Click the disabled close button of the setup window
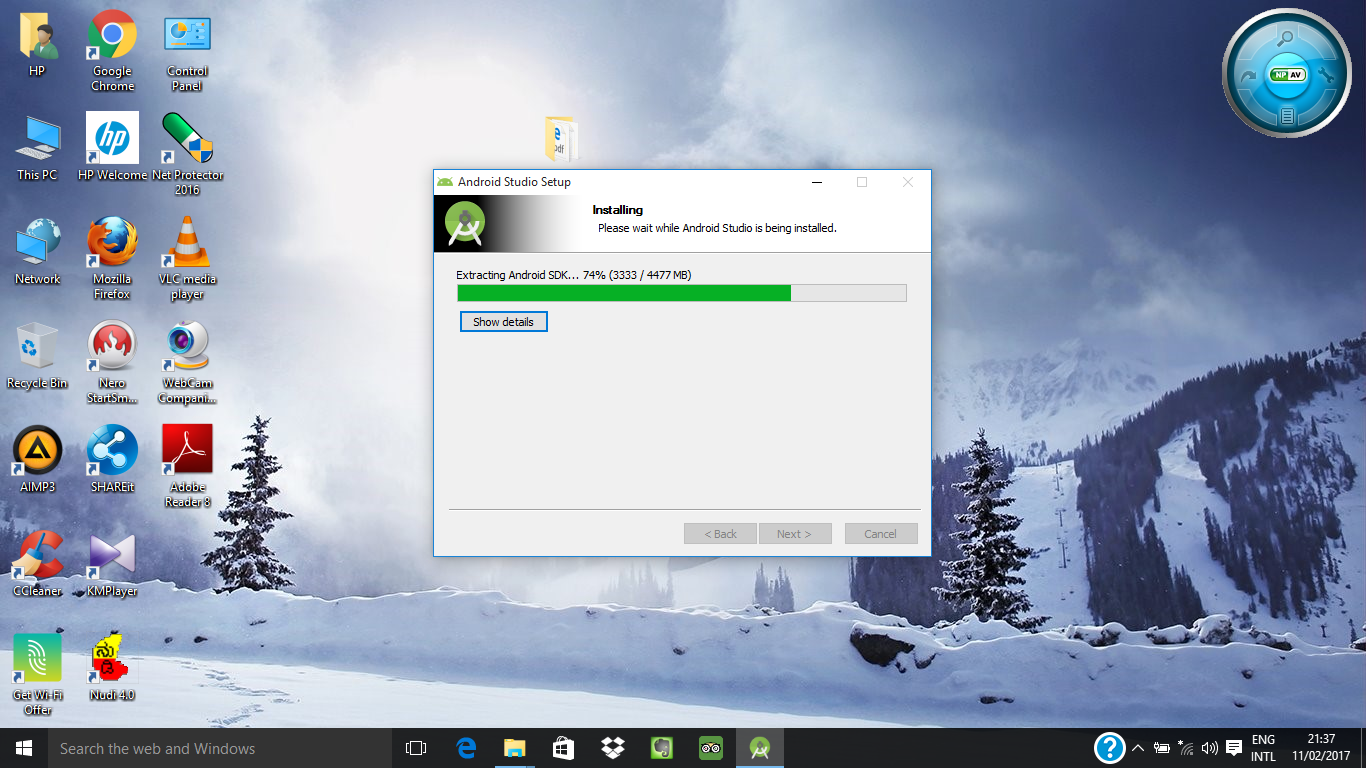1366x768 pixels. [908, 182]
